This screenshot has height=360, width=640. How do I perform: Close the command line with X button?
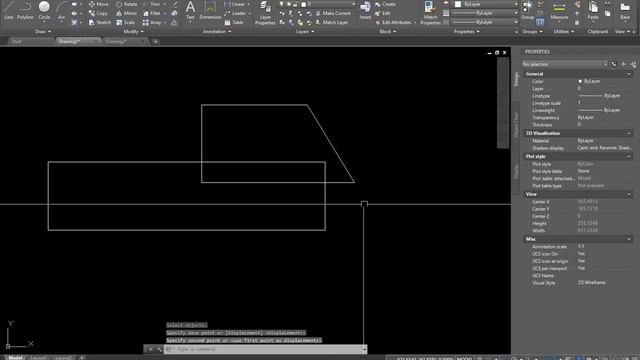(x=151, y=349)
